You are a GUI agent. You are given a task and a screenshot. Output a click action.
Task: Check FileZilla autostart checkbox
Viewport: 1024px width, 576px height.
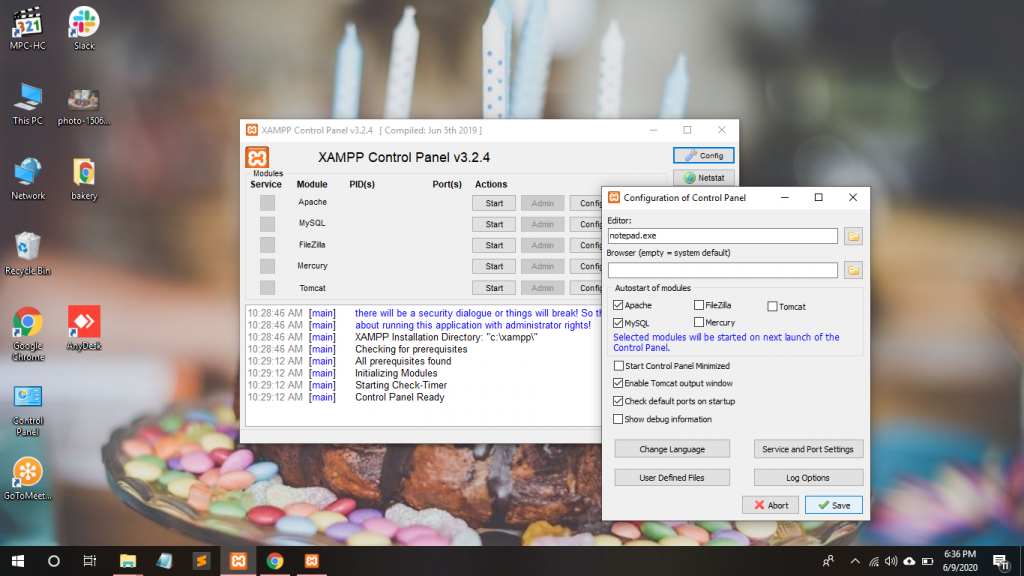pyautogui.click(x=699, y=305)
